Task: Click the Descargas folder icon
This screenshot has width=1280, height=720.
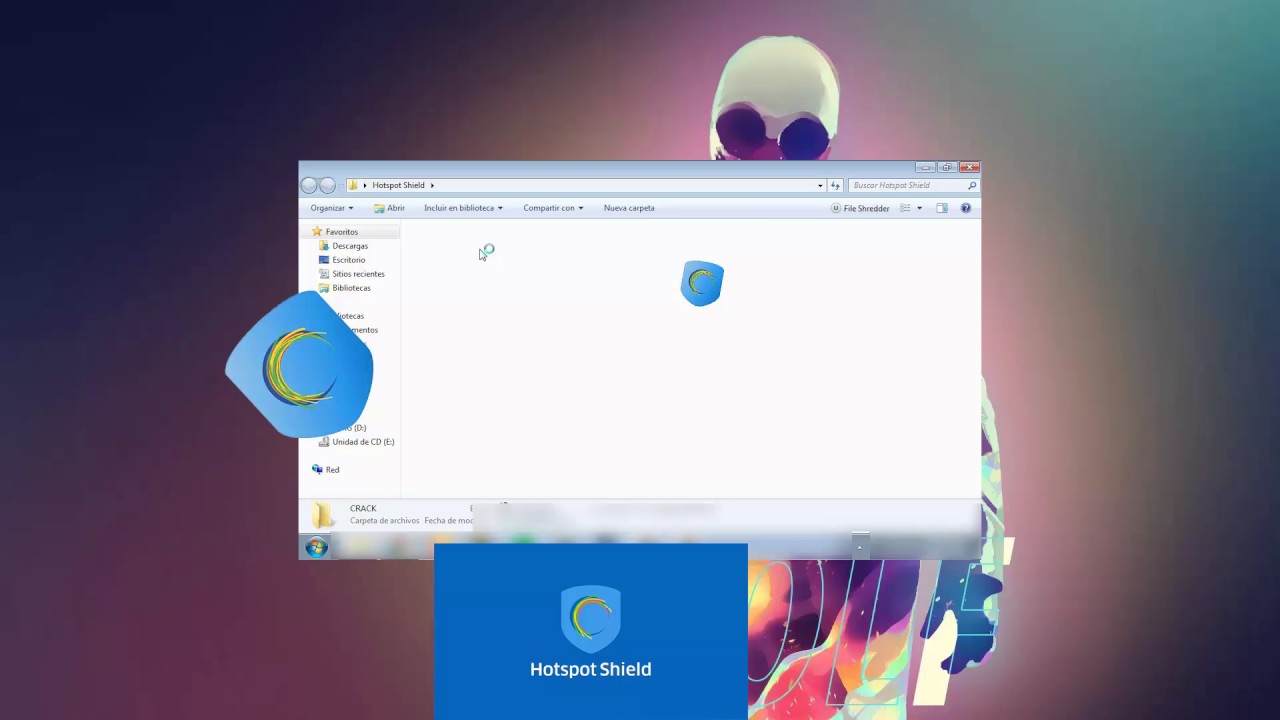Action: click(x=324, y=246)
